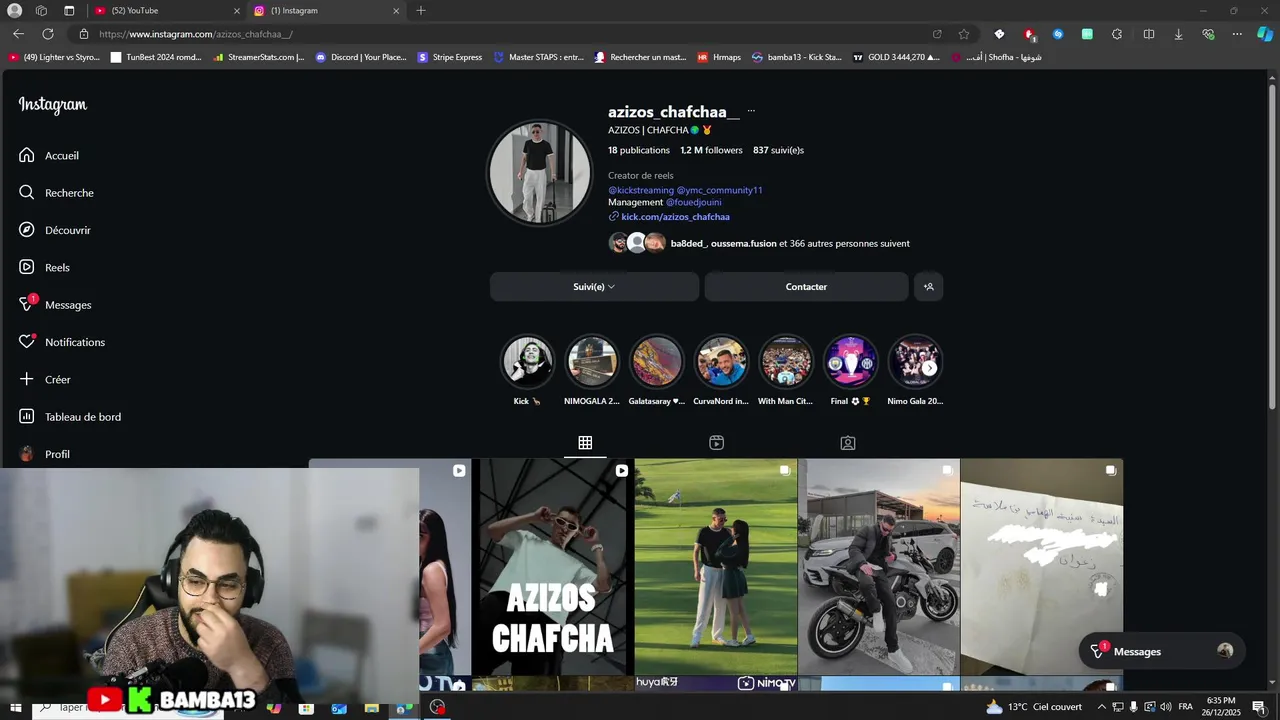Select the tagged photos tab

click(848, 443)
